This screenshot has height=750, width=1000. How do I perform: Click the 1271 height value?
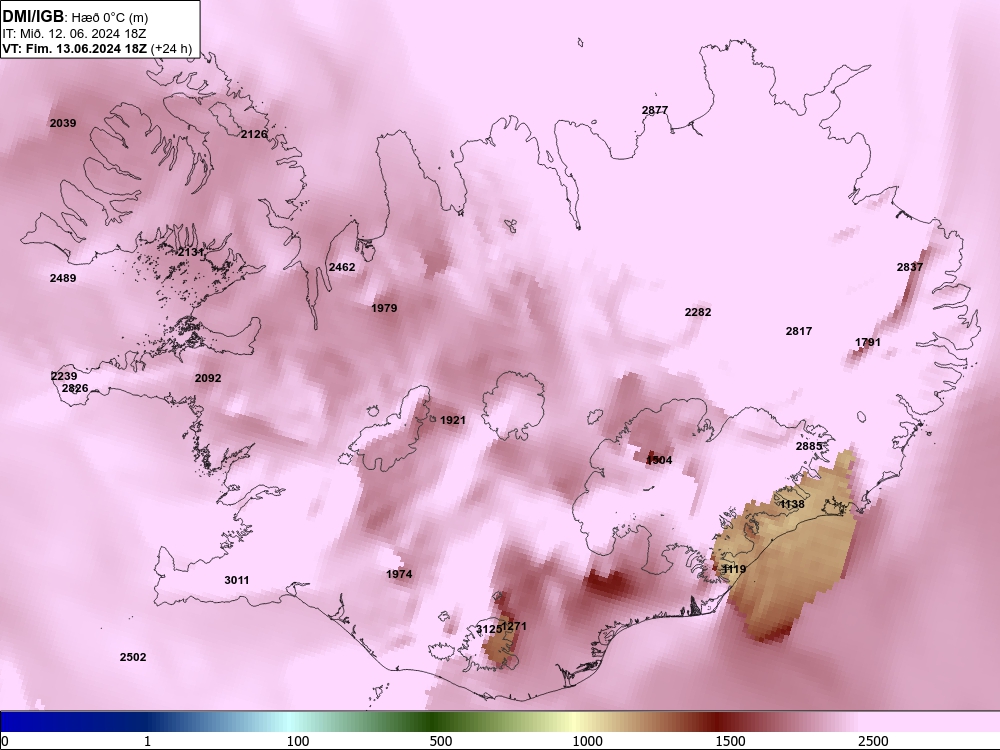tap(515, 627)
